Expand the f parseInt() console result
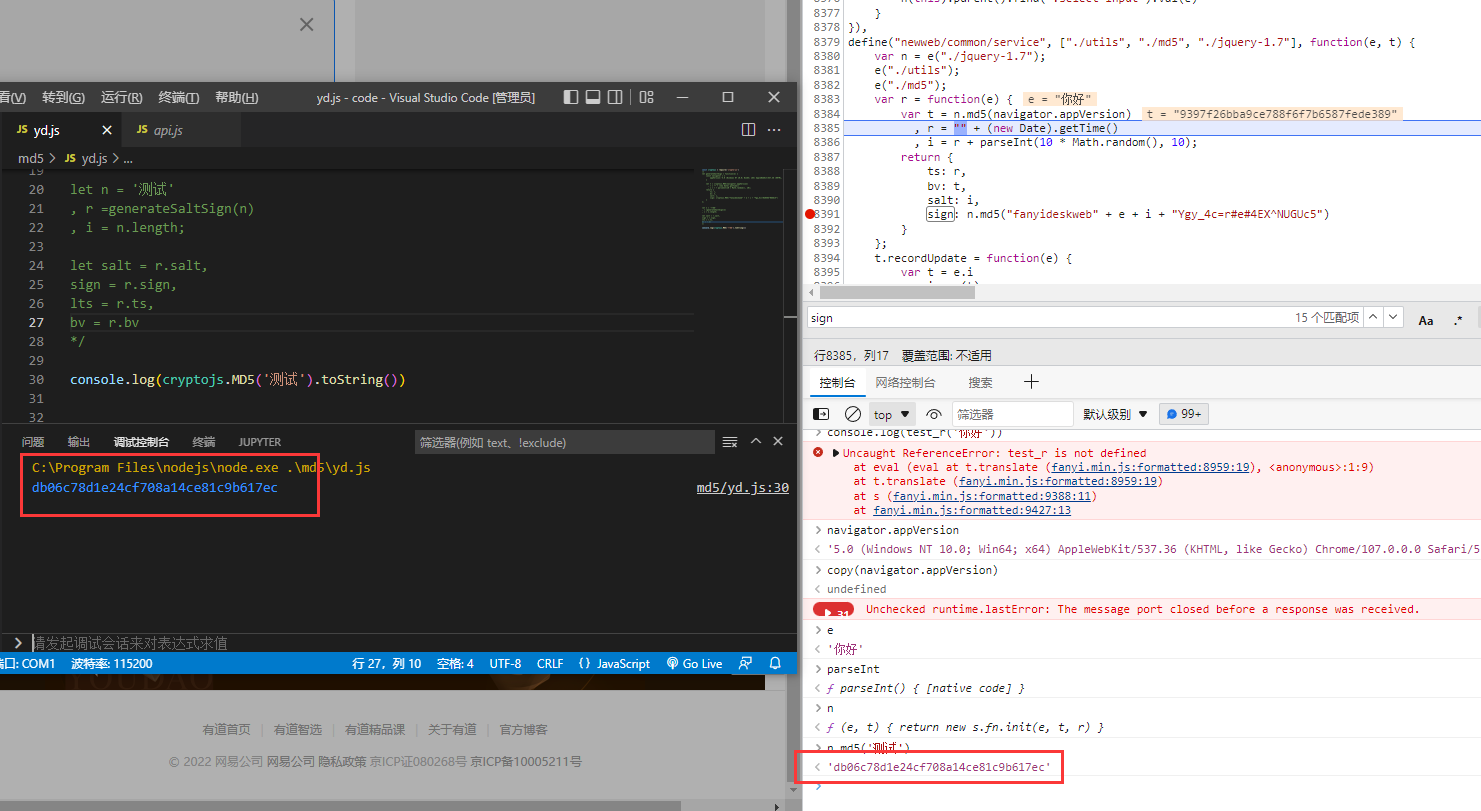Image resolution: width=1481 pixels, height=811 pixels. pos(926,688)
